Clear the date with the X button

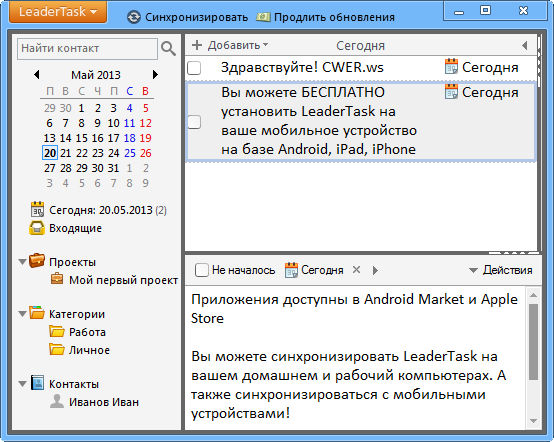pos(356,270)
